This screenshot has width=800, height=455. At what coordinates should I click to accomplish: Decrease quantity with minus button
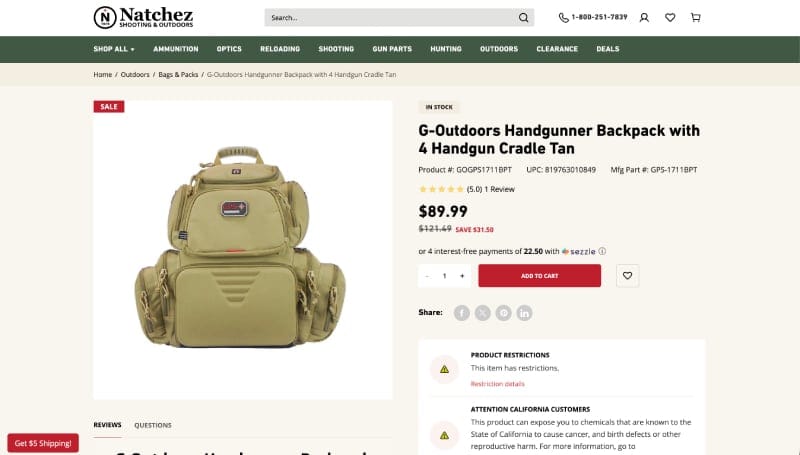(x=427, y=276)
